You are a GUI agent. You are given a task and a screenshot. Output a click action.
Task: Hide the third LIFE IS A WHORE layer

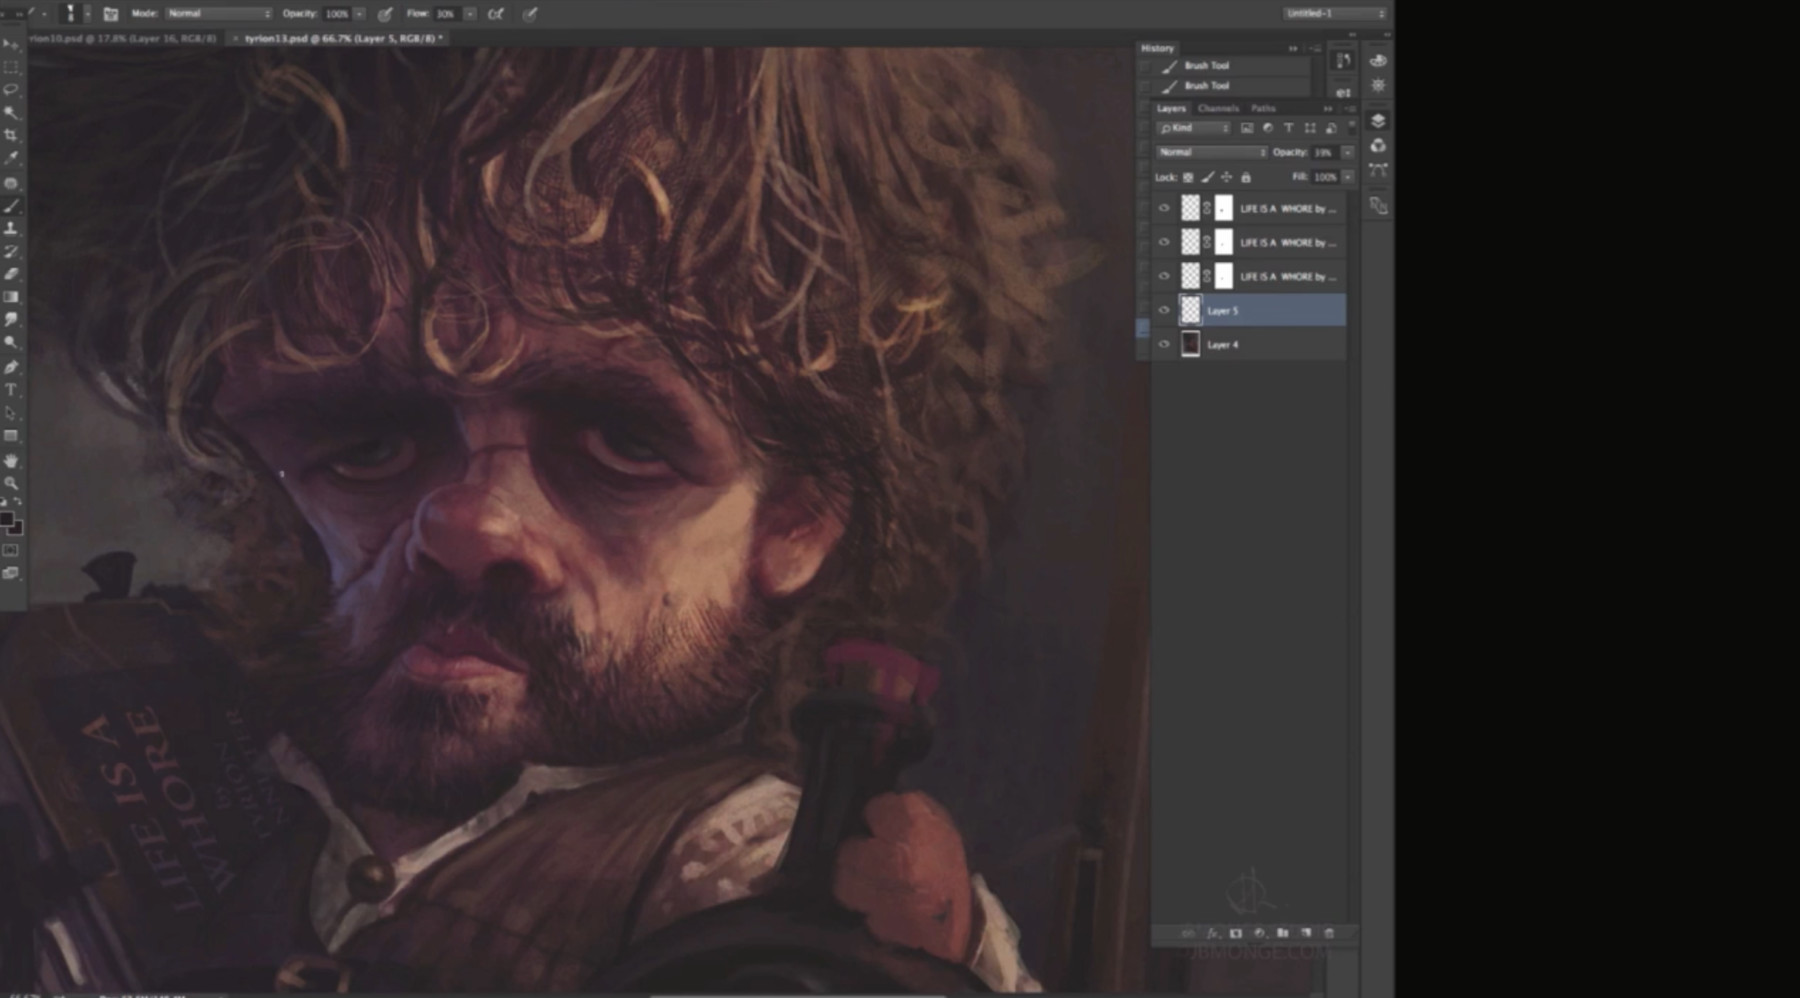pyautogui.click(x=1163, y=276)
